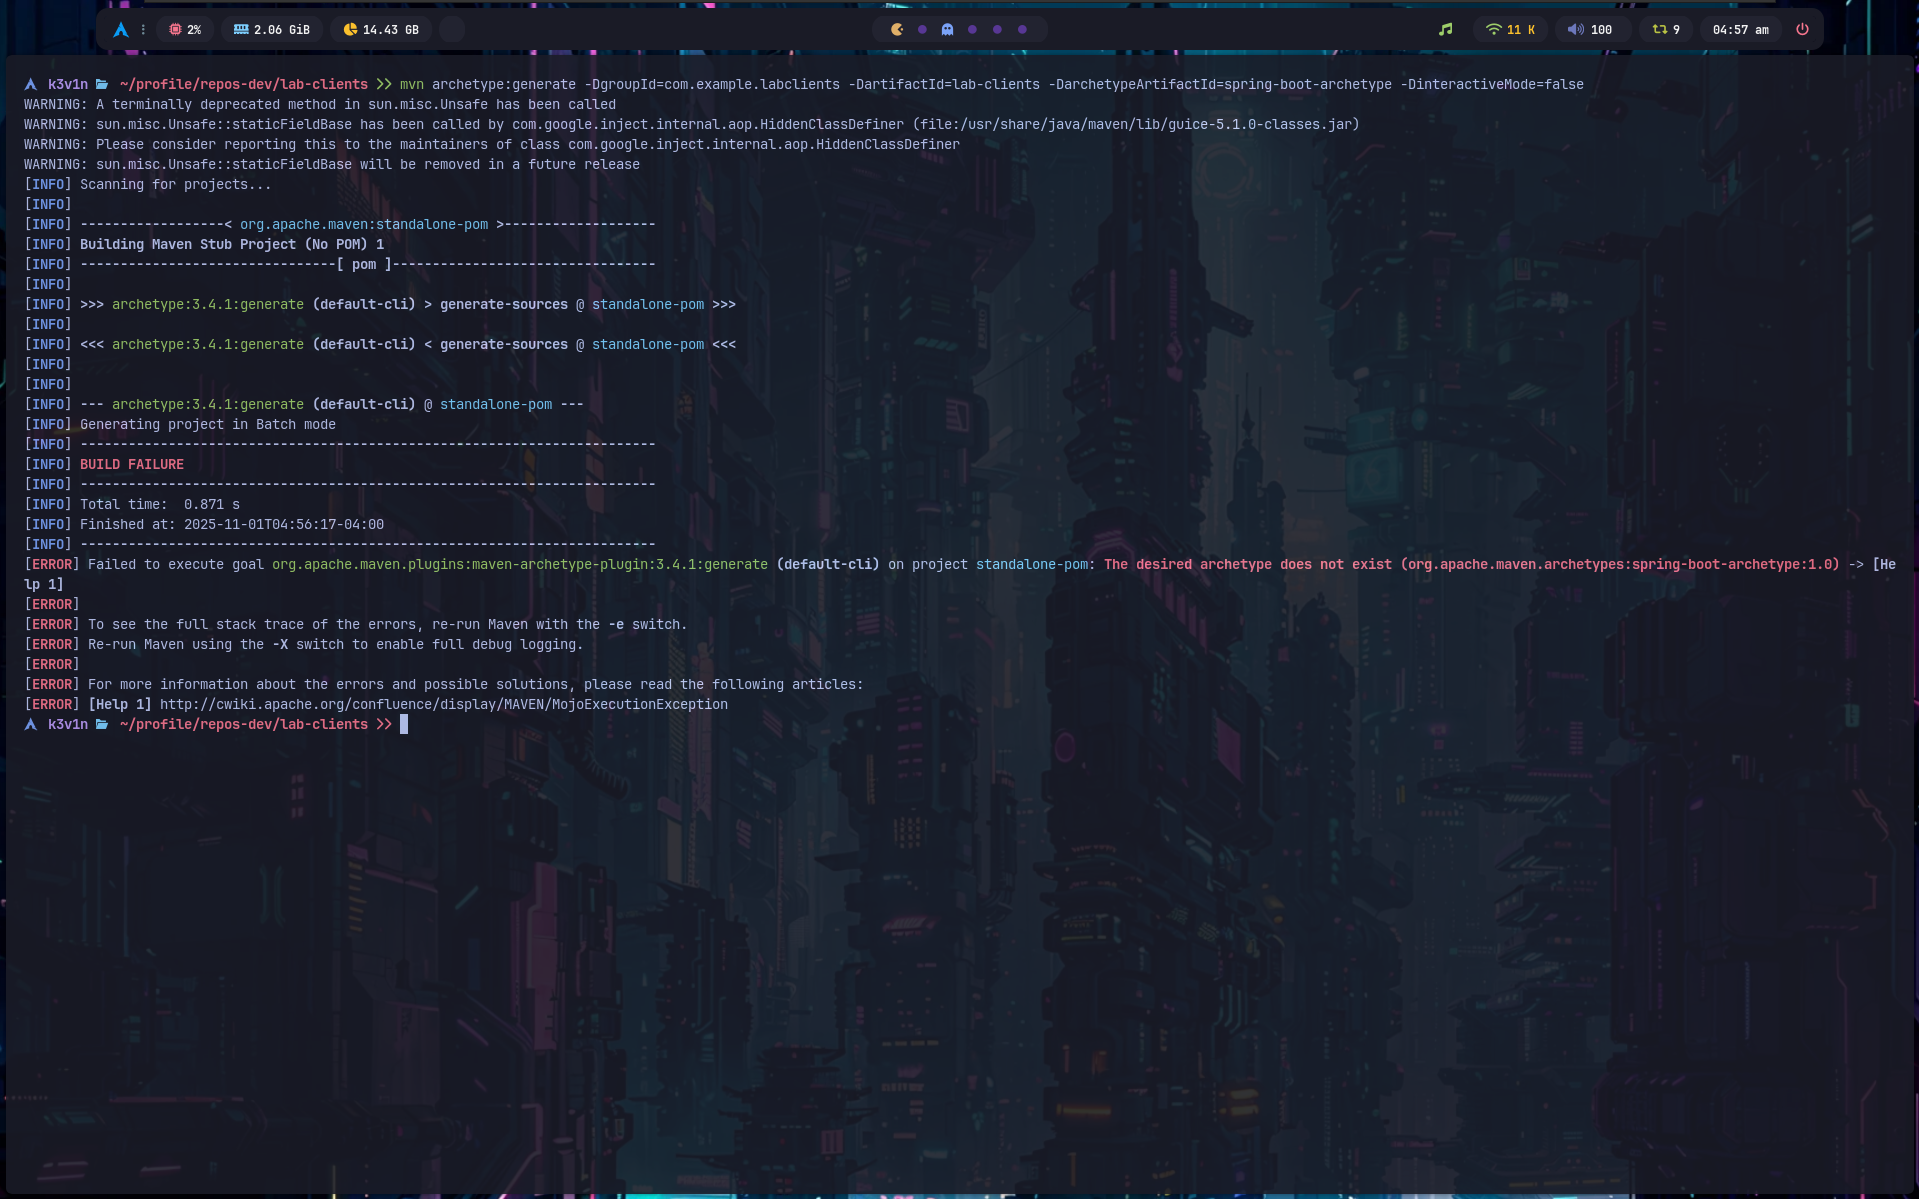Image resolution: width=1919 pixels, height=1199 pixels.
Task: Select the fourth workspace dot
Action: [972, 30]
